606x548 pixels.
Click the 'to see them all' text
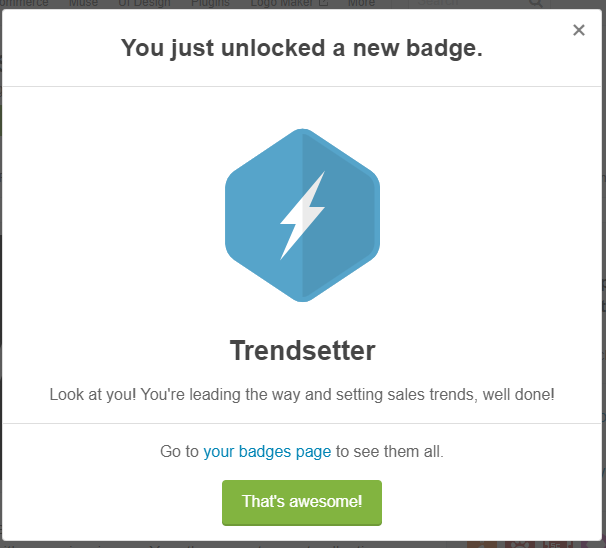(389, 452)
